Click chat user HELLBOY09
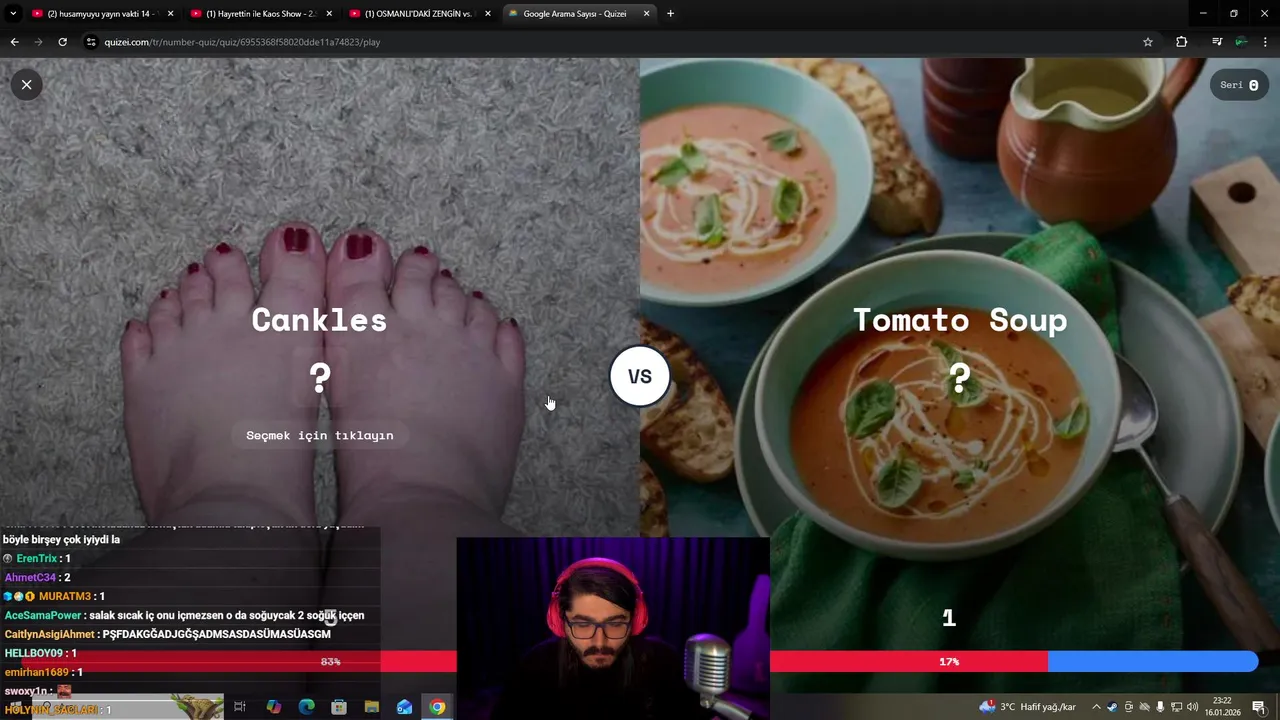 (x=34, y=653)
